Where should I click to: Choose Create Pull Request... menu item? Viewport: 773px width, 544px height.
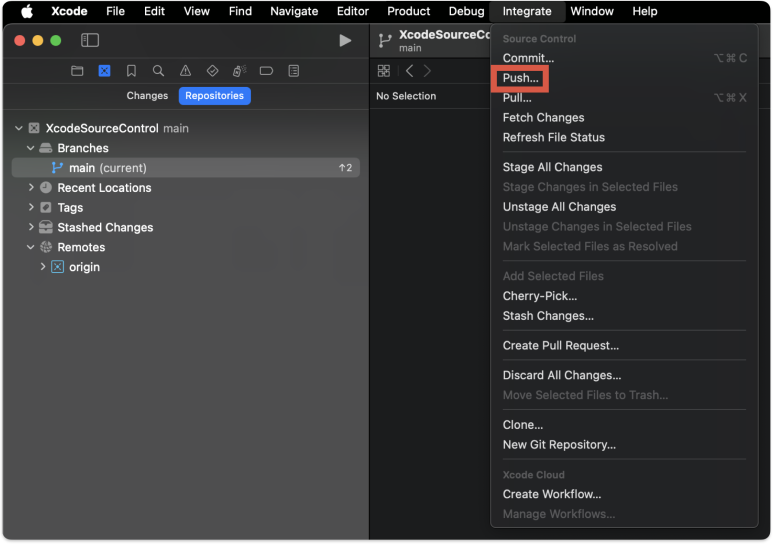tap(624, 345)
